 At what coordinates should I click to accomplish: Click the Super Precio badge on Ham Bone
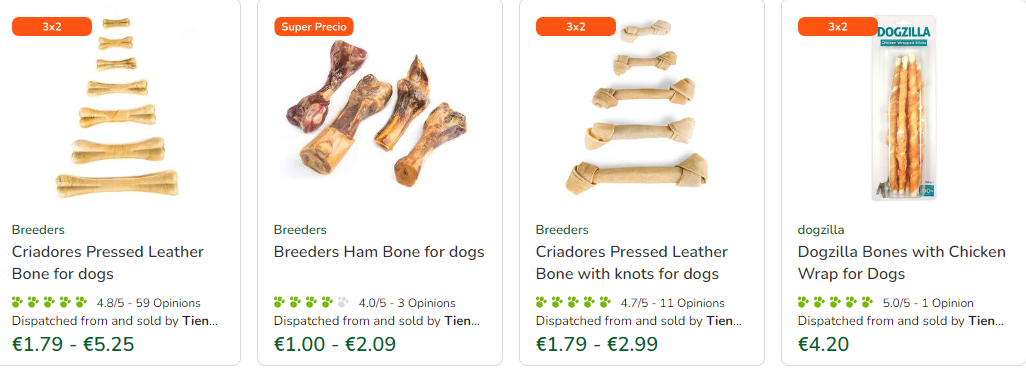point(314,26)
